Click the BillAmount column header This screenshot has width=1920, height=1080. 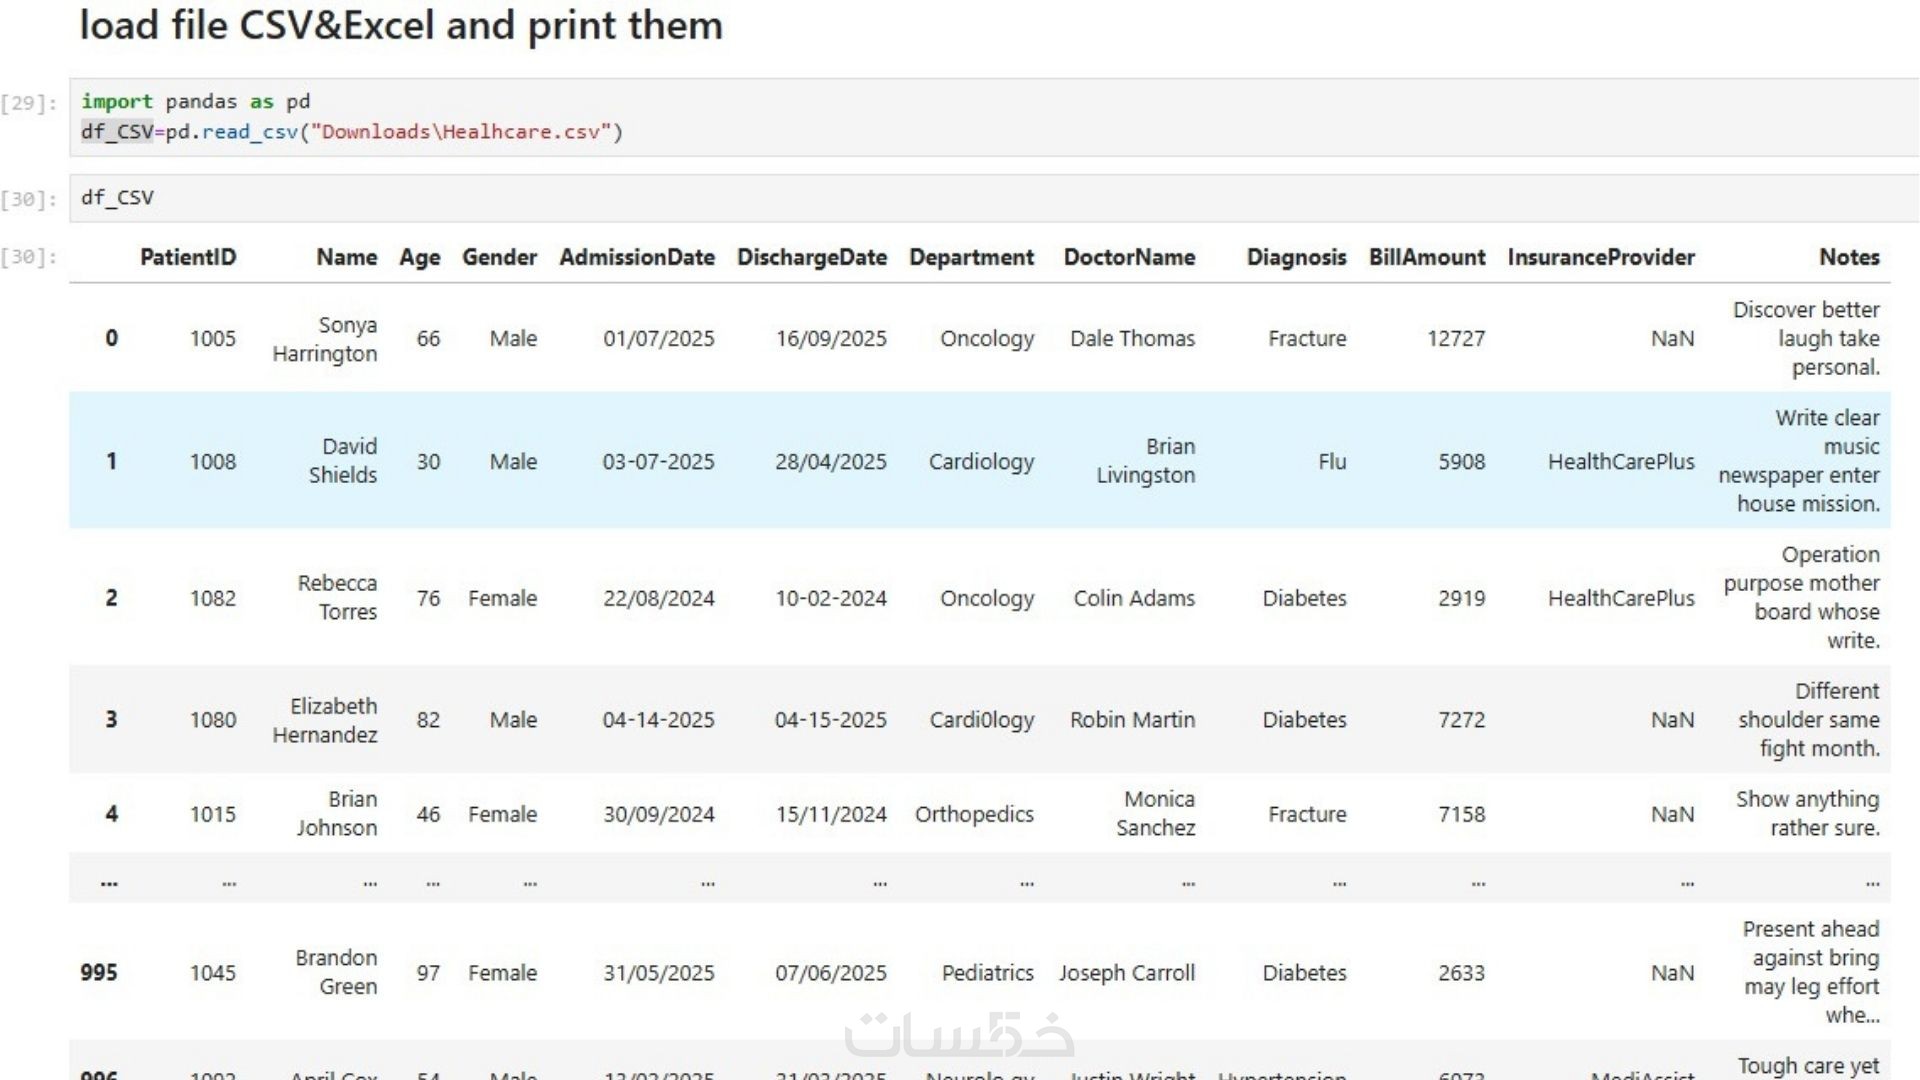(1426, 258)
